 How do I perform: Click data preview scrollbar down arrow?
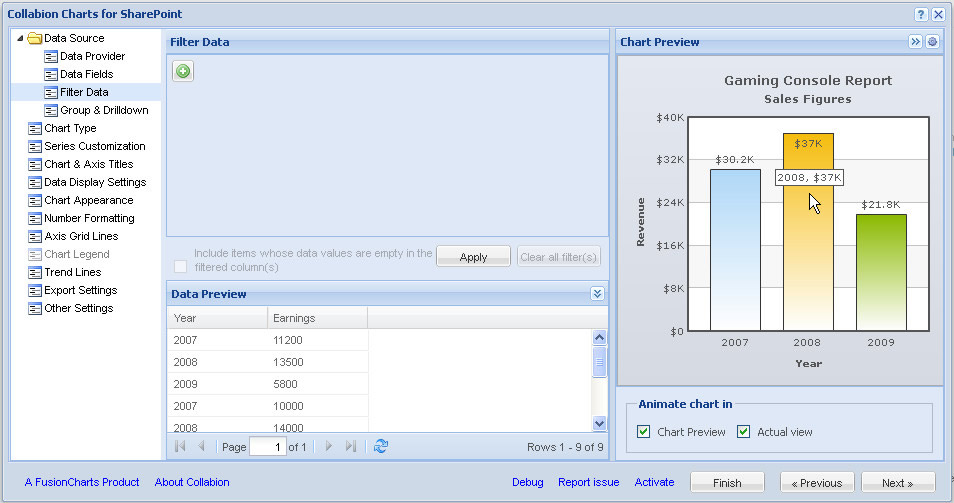(x=599, y=423)
